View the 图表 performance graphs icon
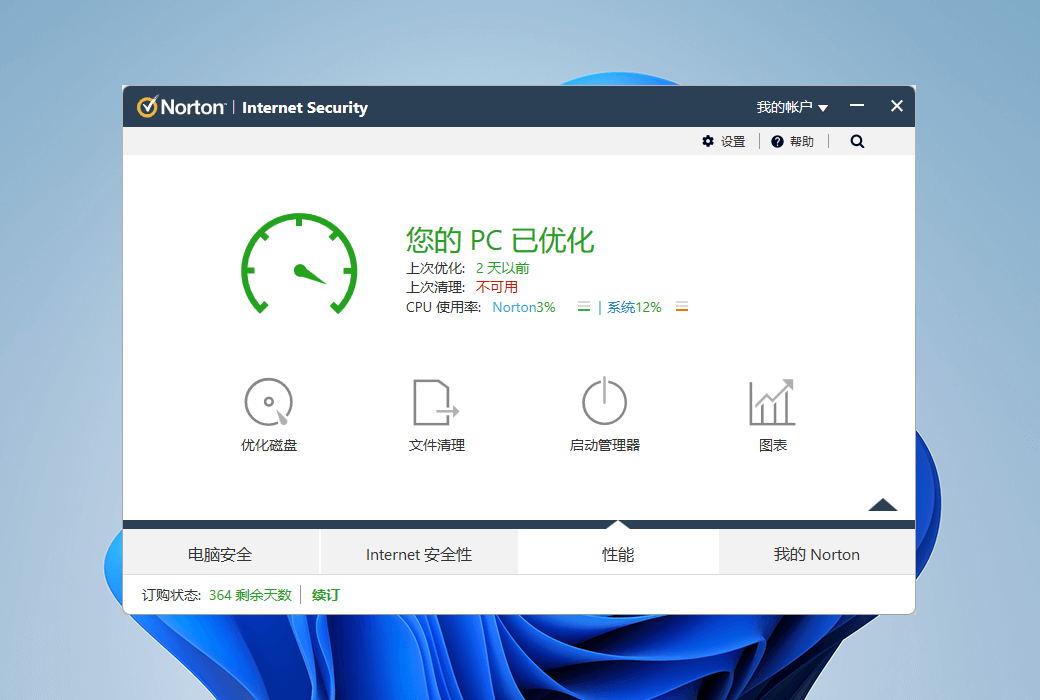1040x700 pixels. tap(772, 402)
